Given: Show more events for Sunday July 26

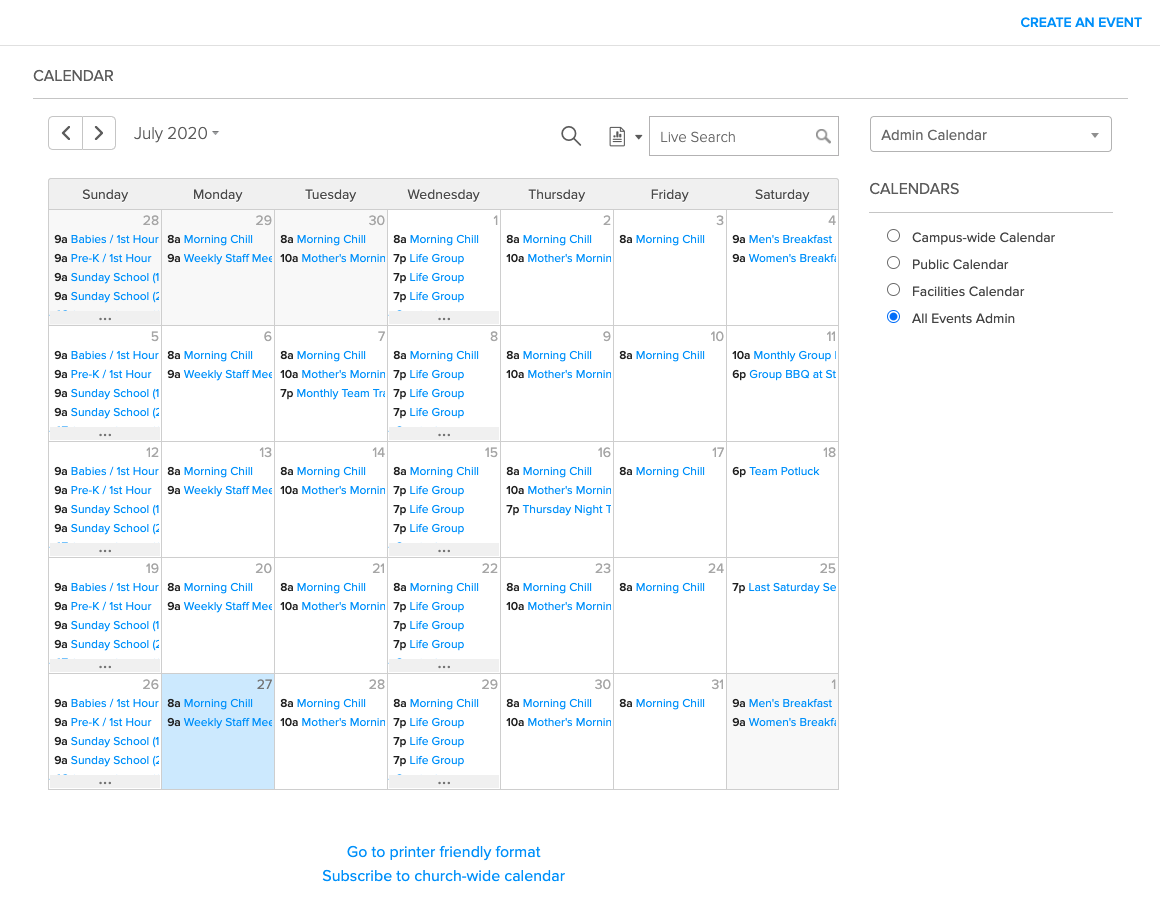Looking at the screenshot, I should (104, 781).
